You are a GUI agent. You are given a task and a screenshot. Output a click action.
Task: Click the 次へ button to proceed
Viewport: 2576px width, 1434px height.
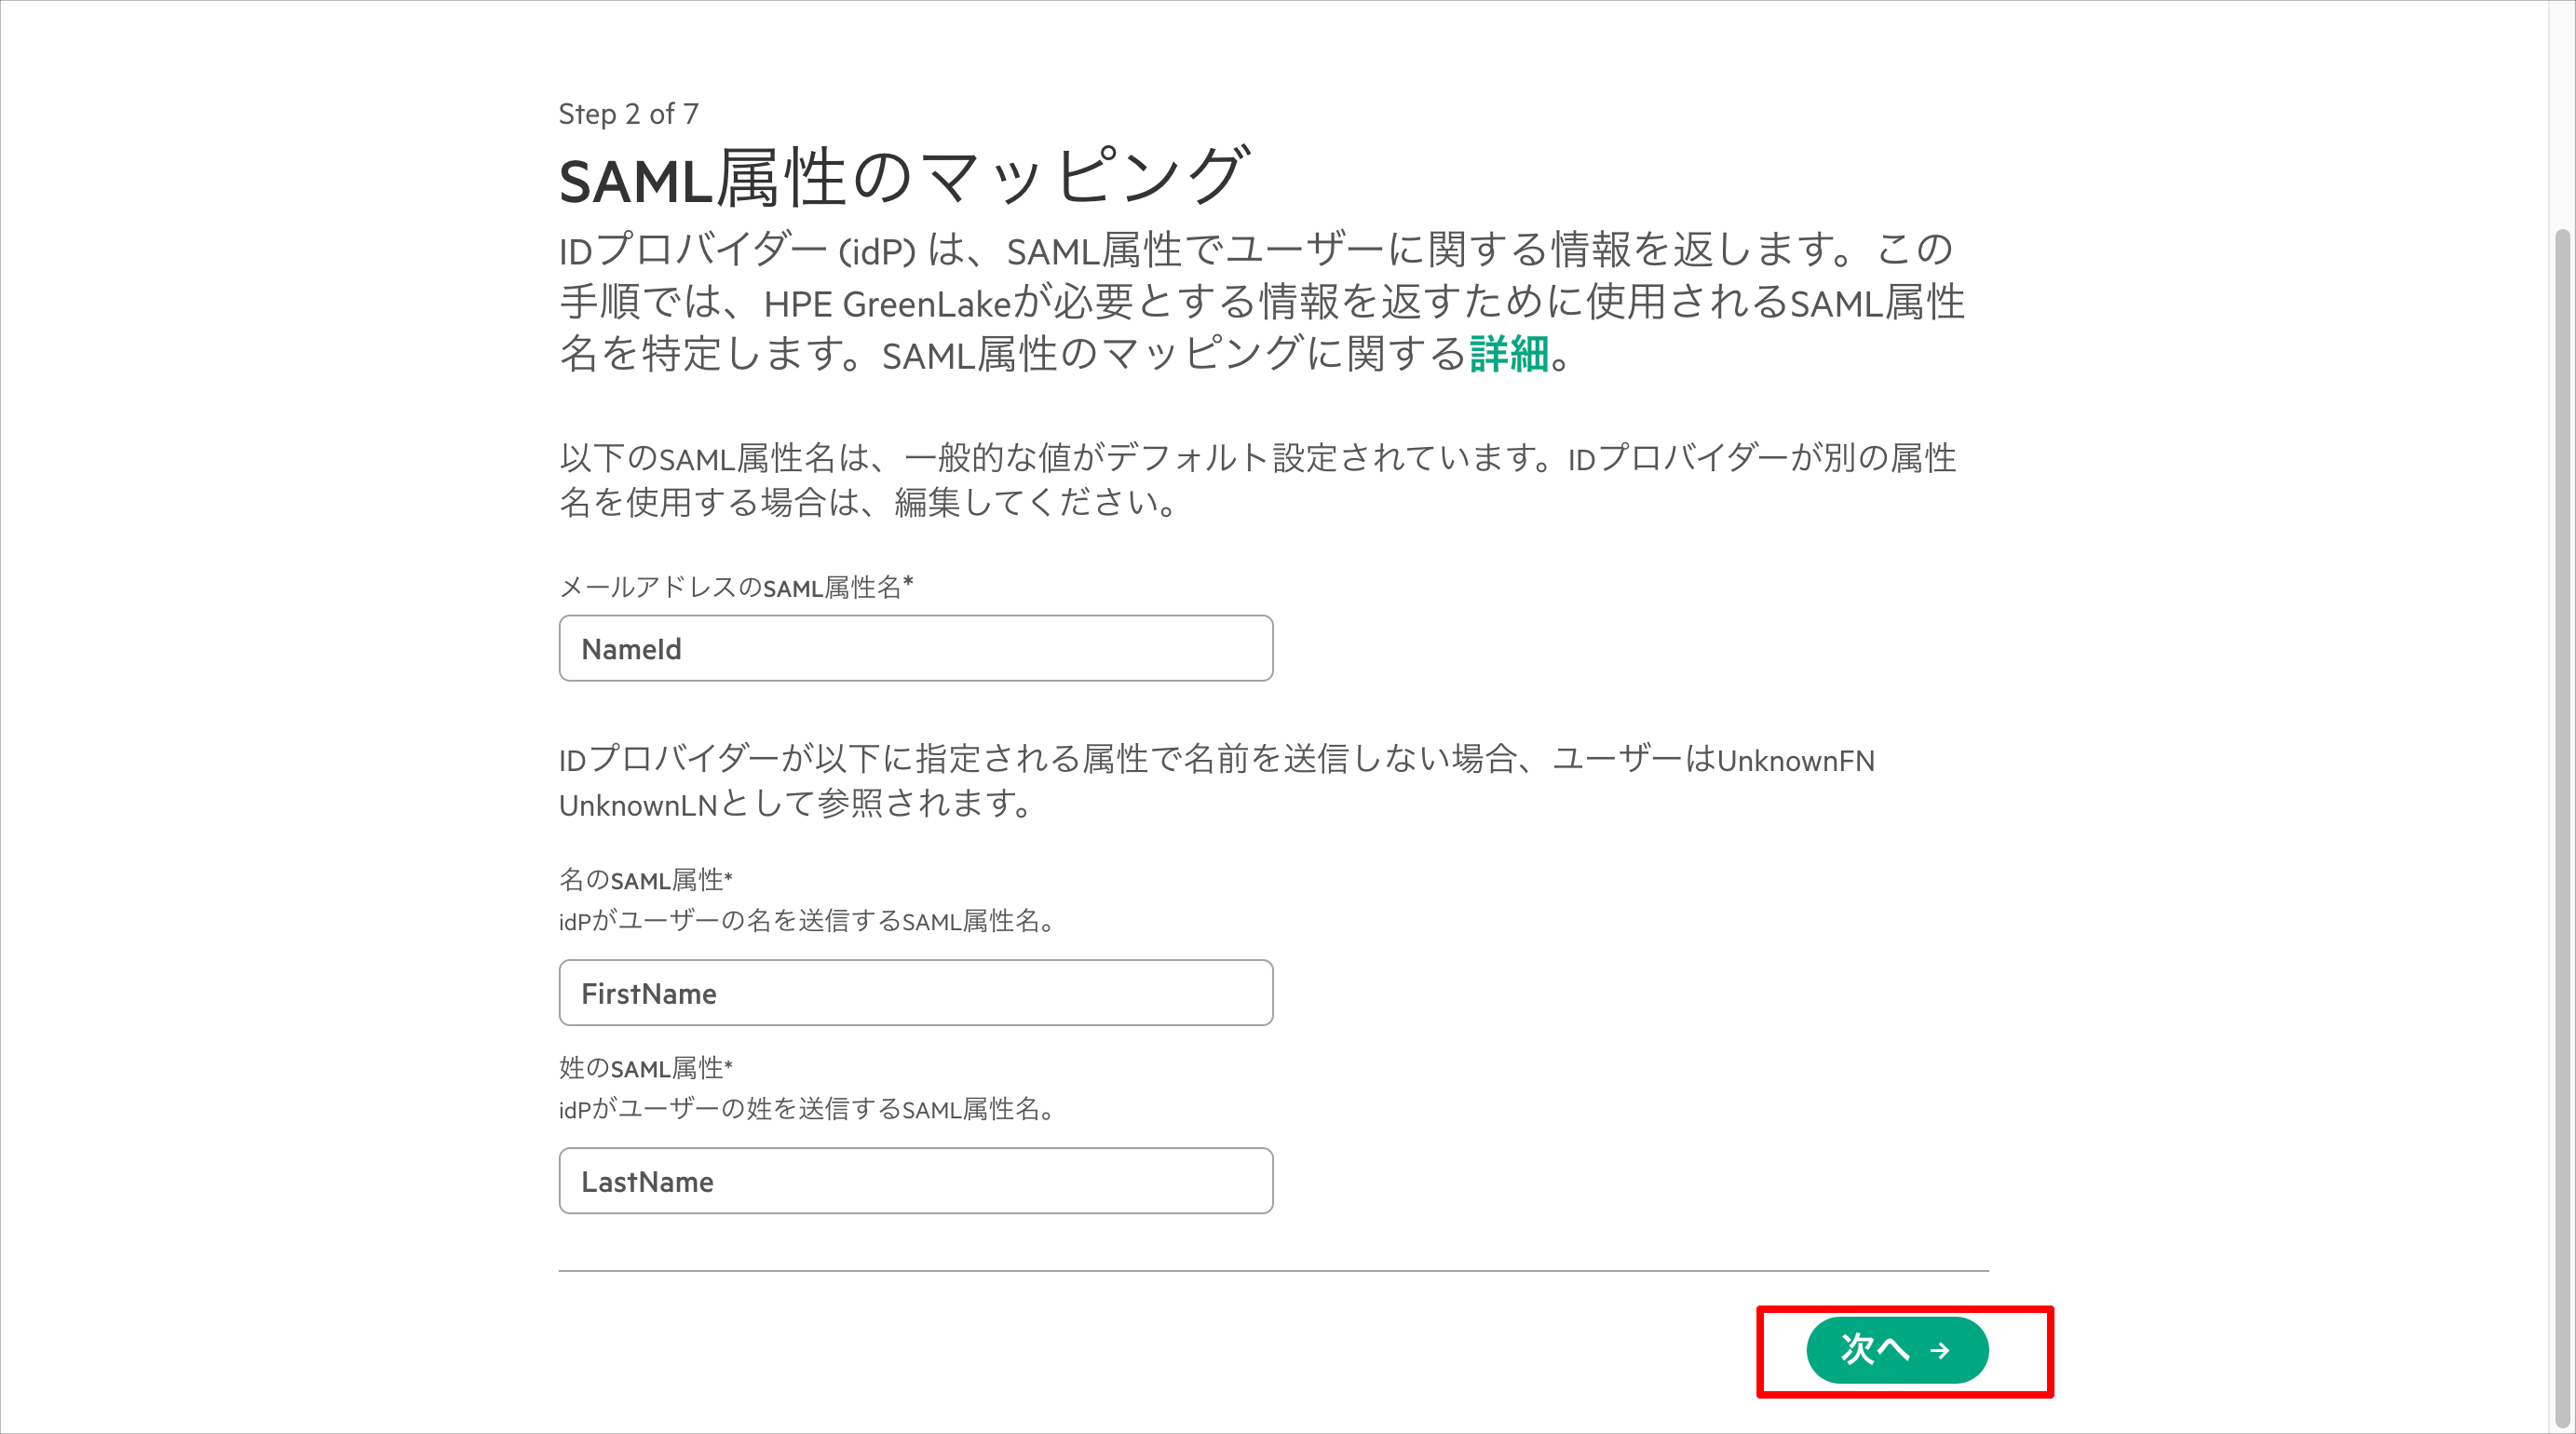[1897, 1350]
